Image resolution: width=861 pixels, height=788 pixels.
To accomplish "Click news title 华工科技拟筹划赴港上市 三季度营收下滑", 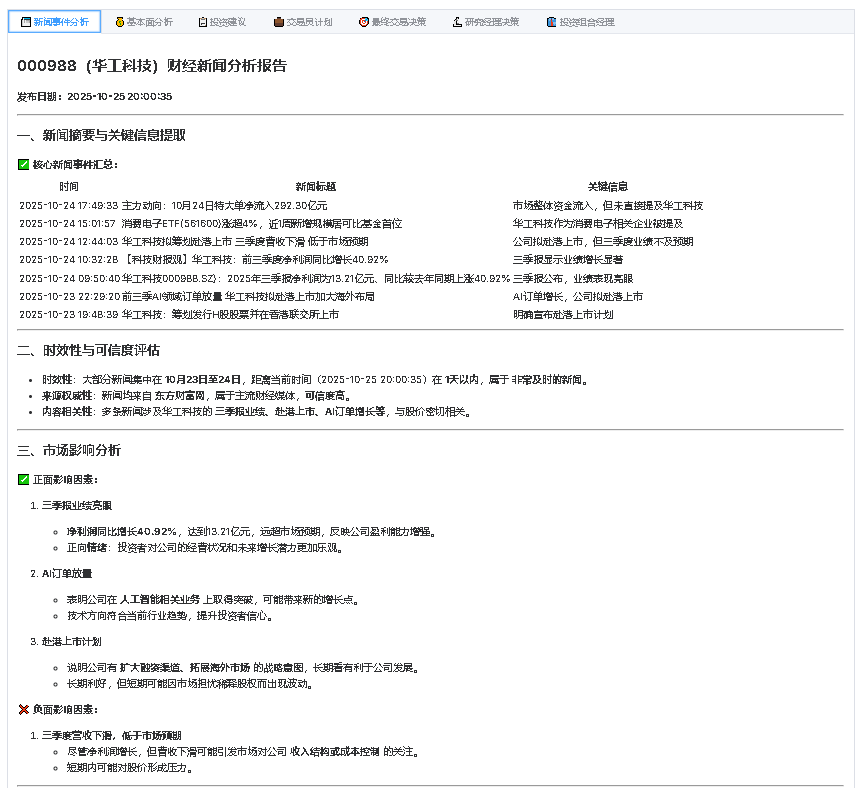I will [x=245, y=242].
